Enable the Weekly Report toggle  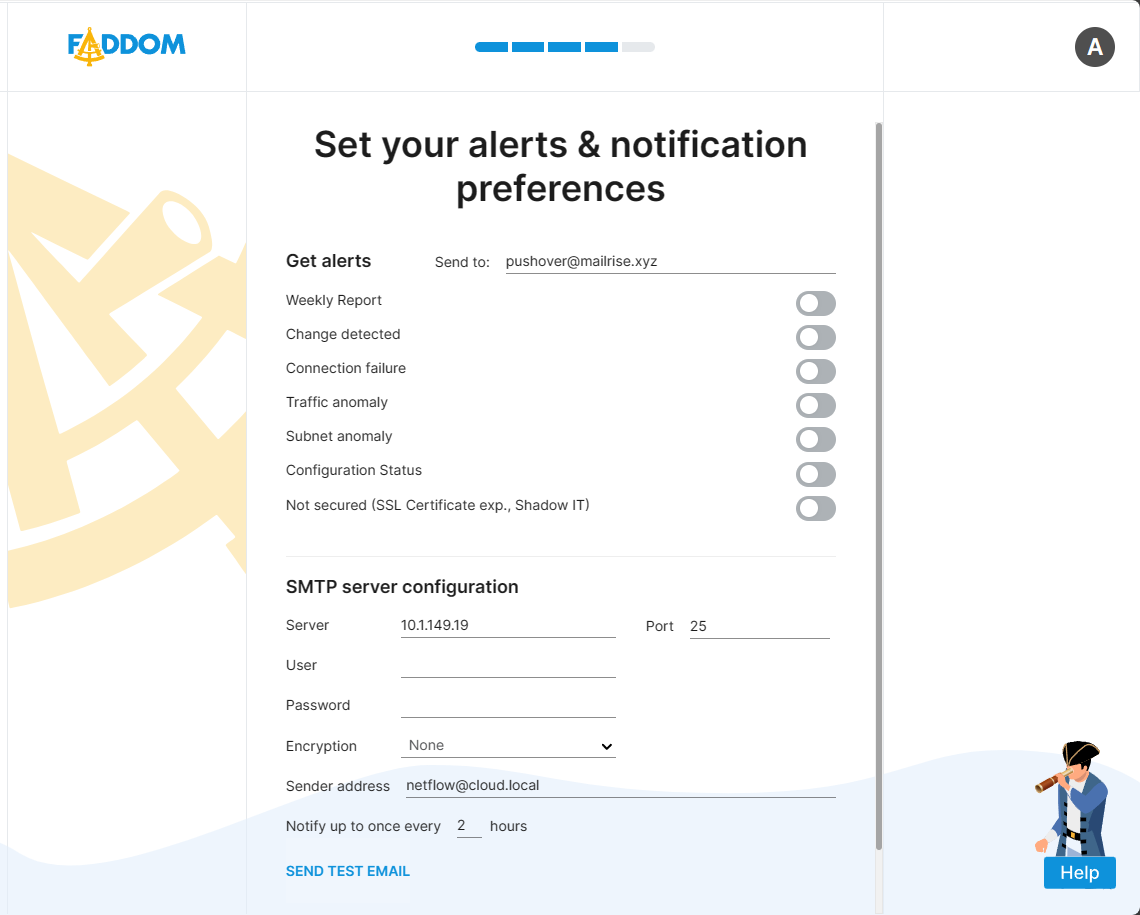click(815, 304)
